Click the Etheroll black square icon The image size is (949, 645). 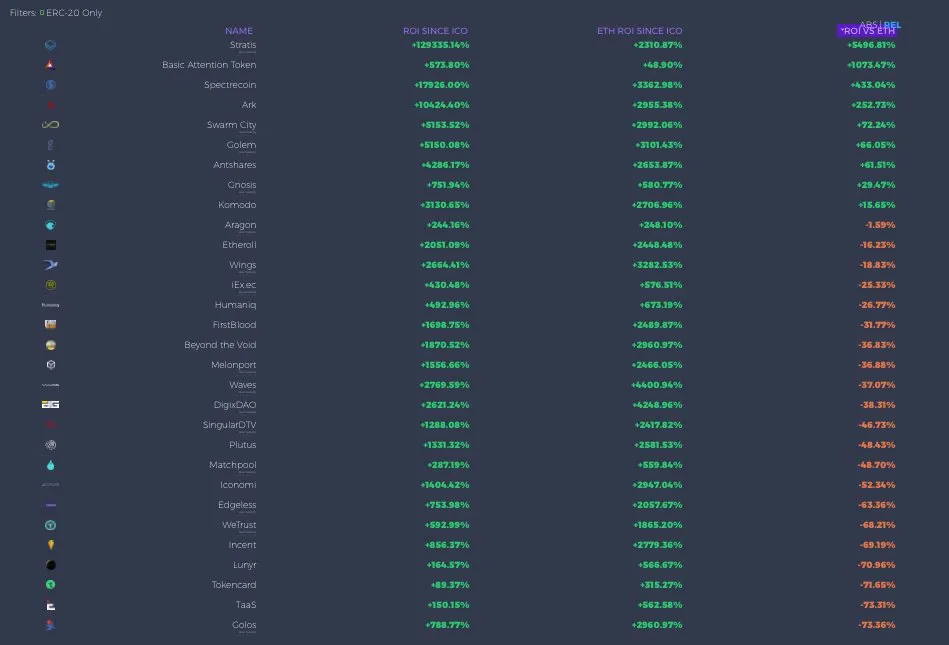[51, 245]
